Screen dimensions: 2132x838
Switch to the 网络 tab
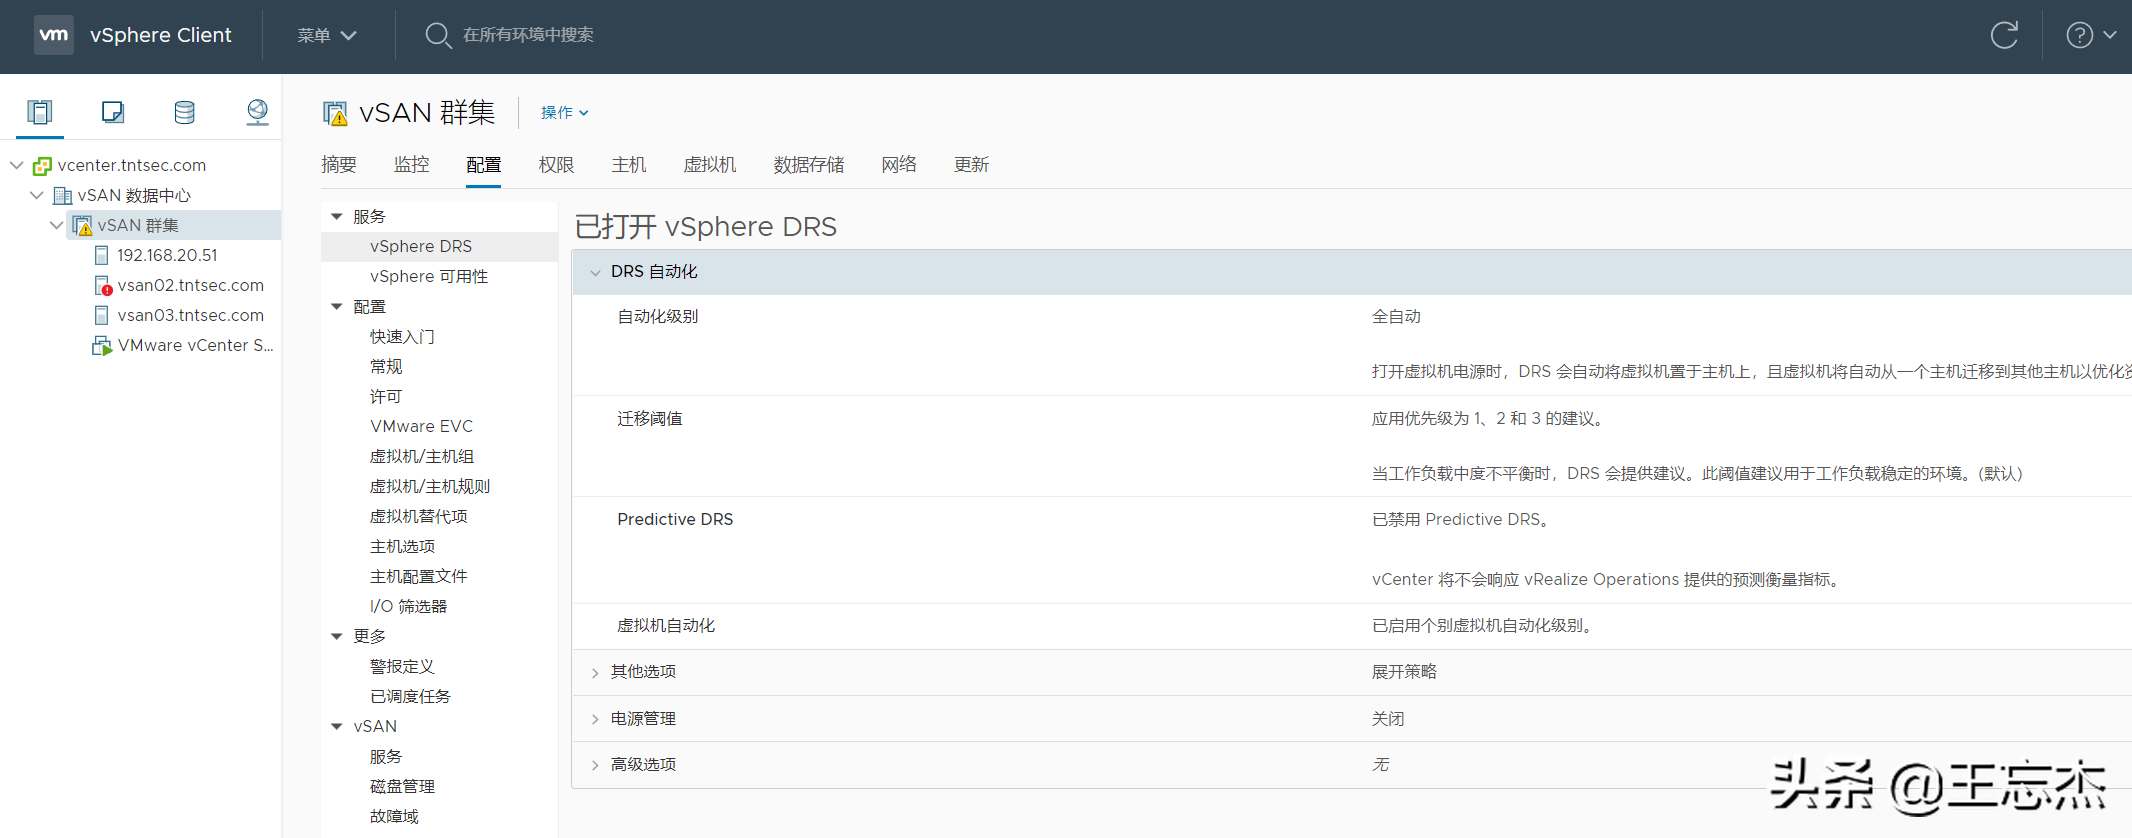(899, 165)
